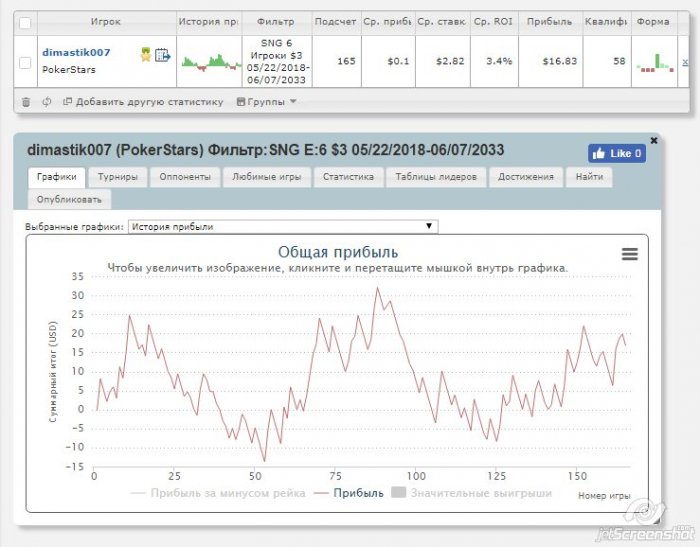700x547 pixels.
Task: Switch to the Любимые игры tab
Action: point(267,177)
